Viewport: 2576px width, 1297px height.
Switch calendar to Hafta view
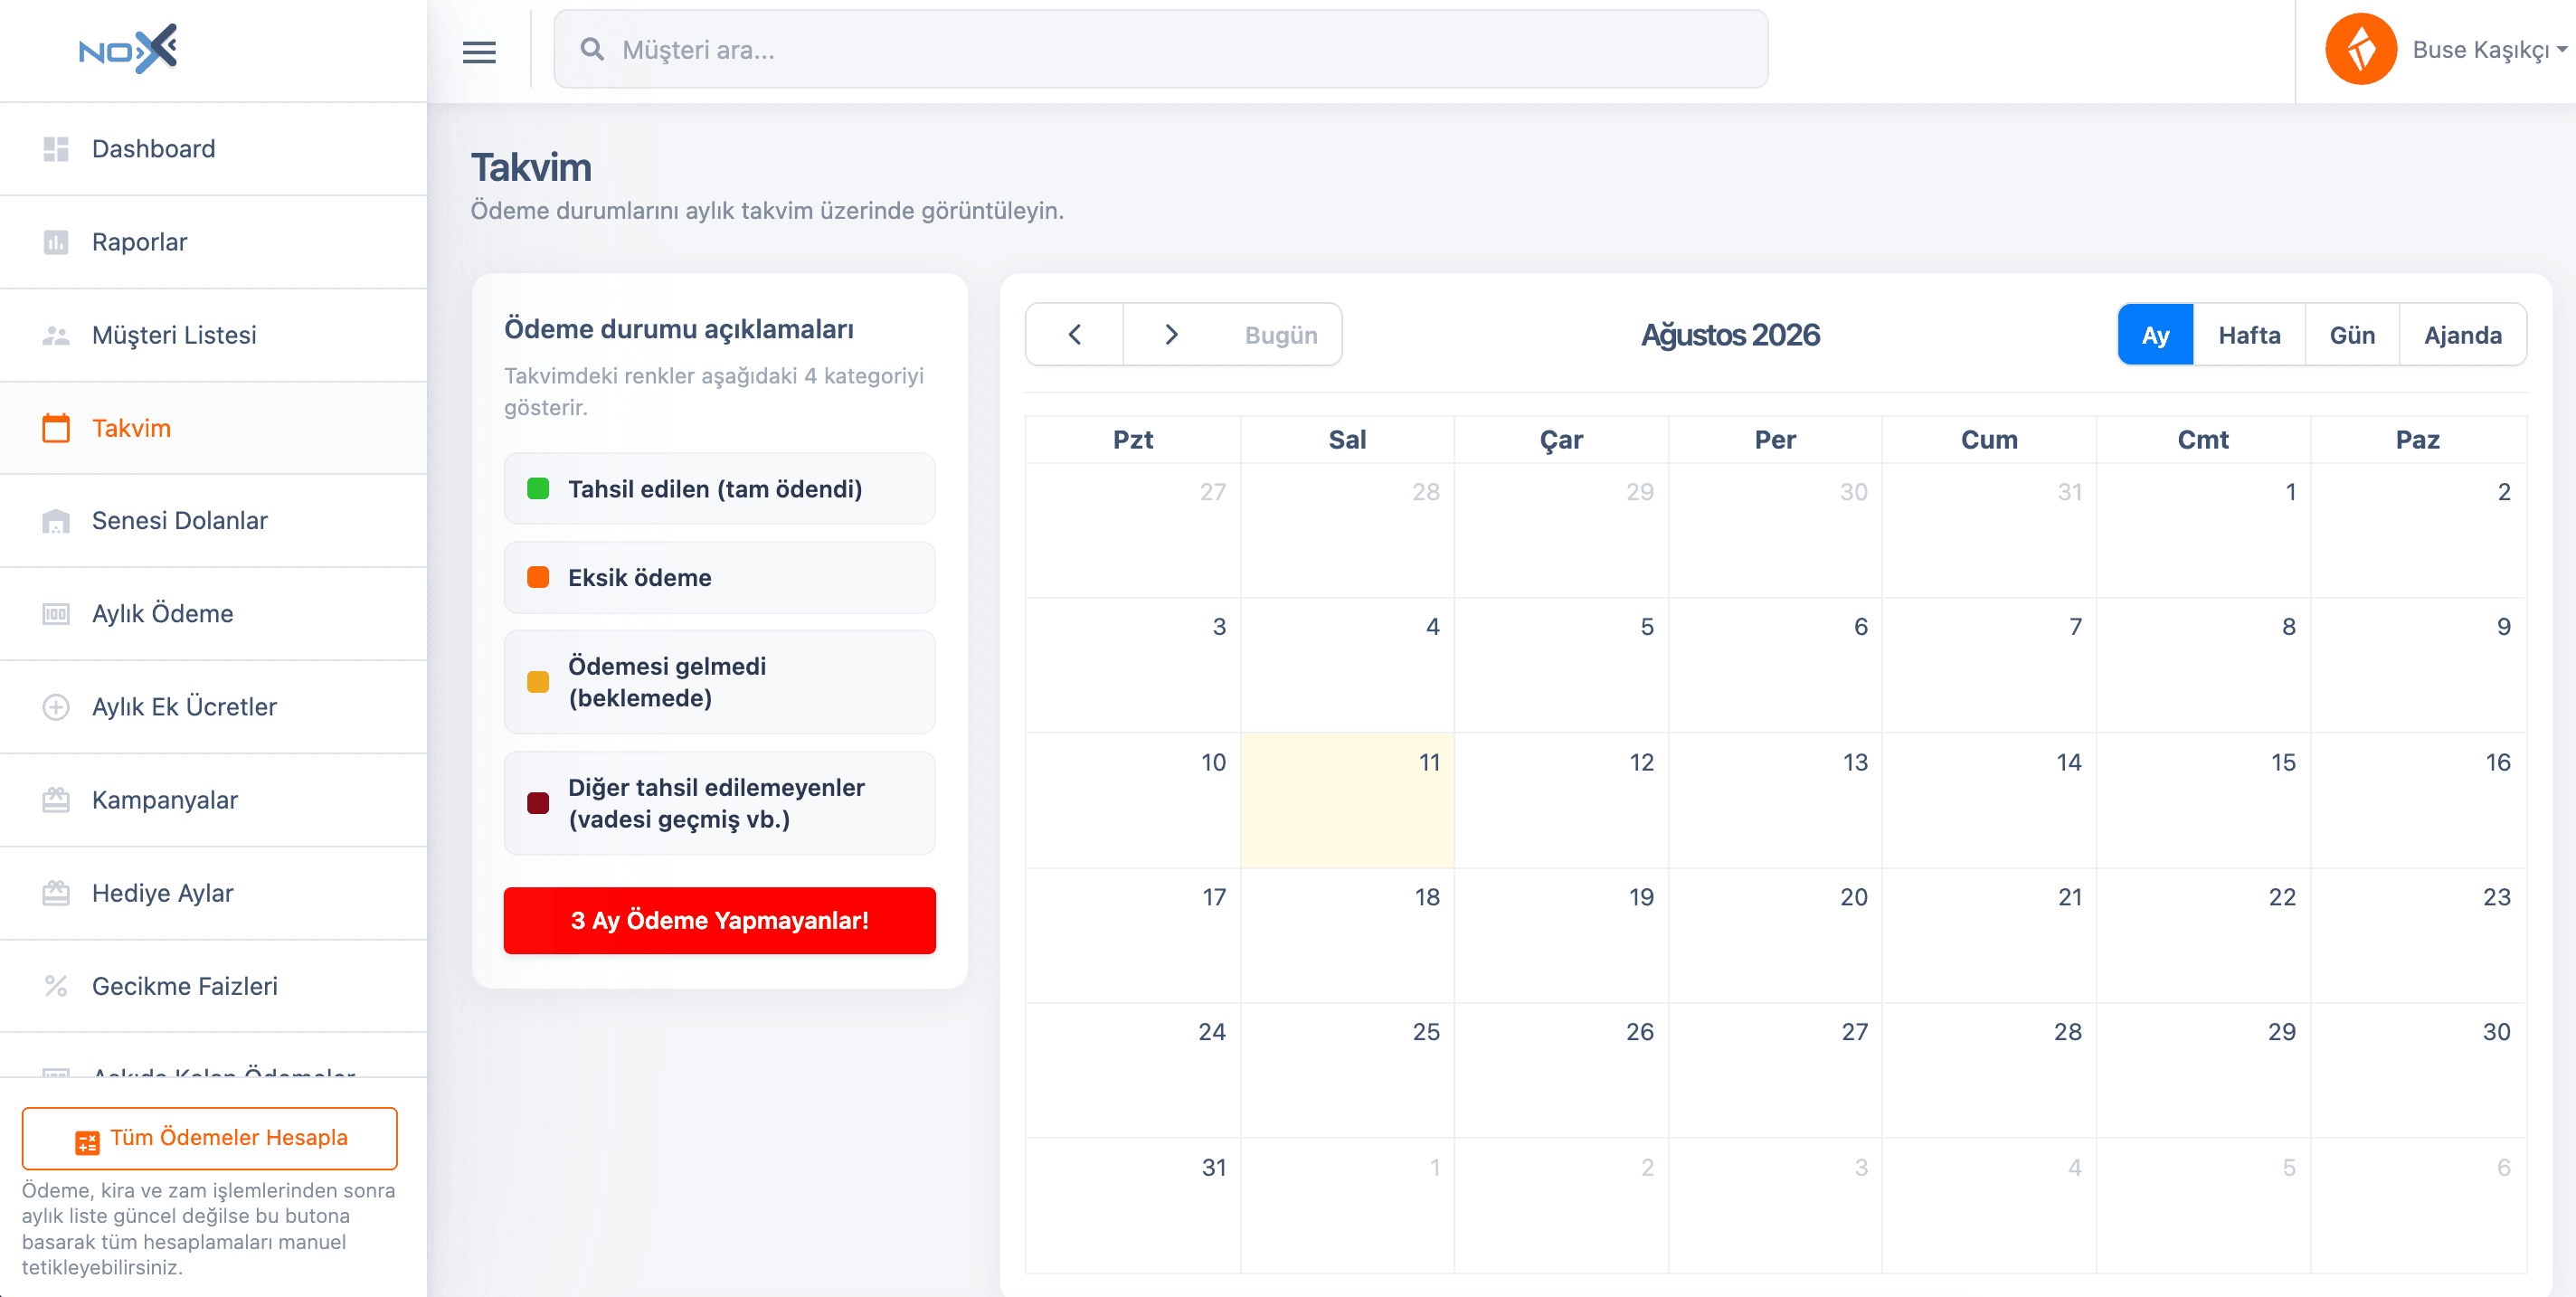pos(2249,335)
